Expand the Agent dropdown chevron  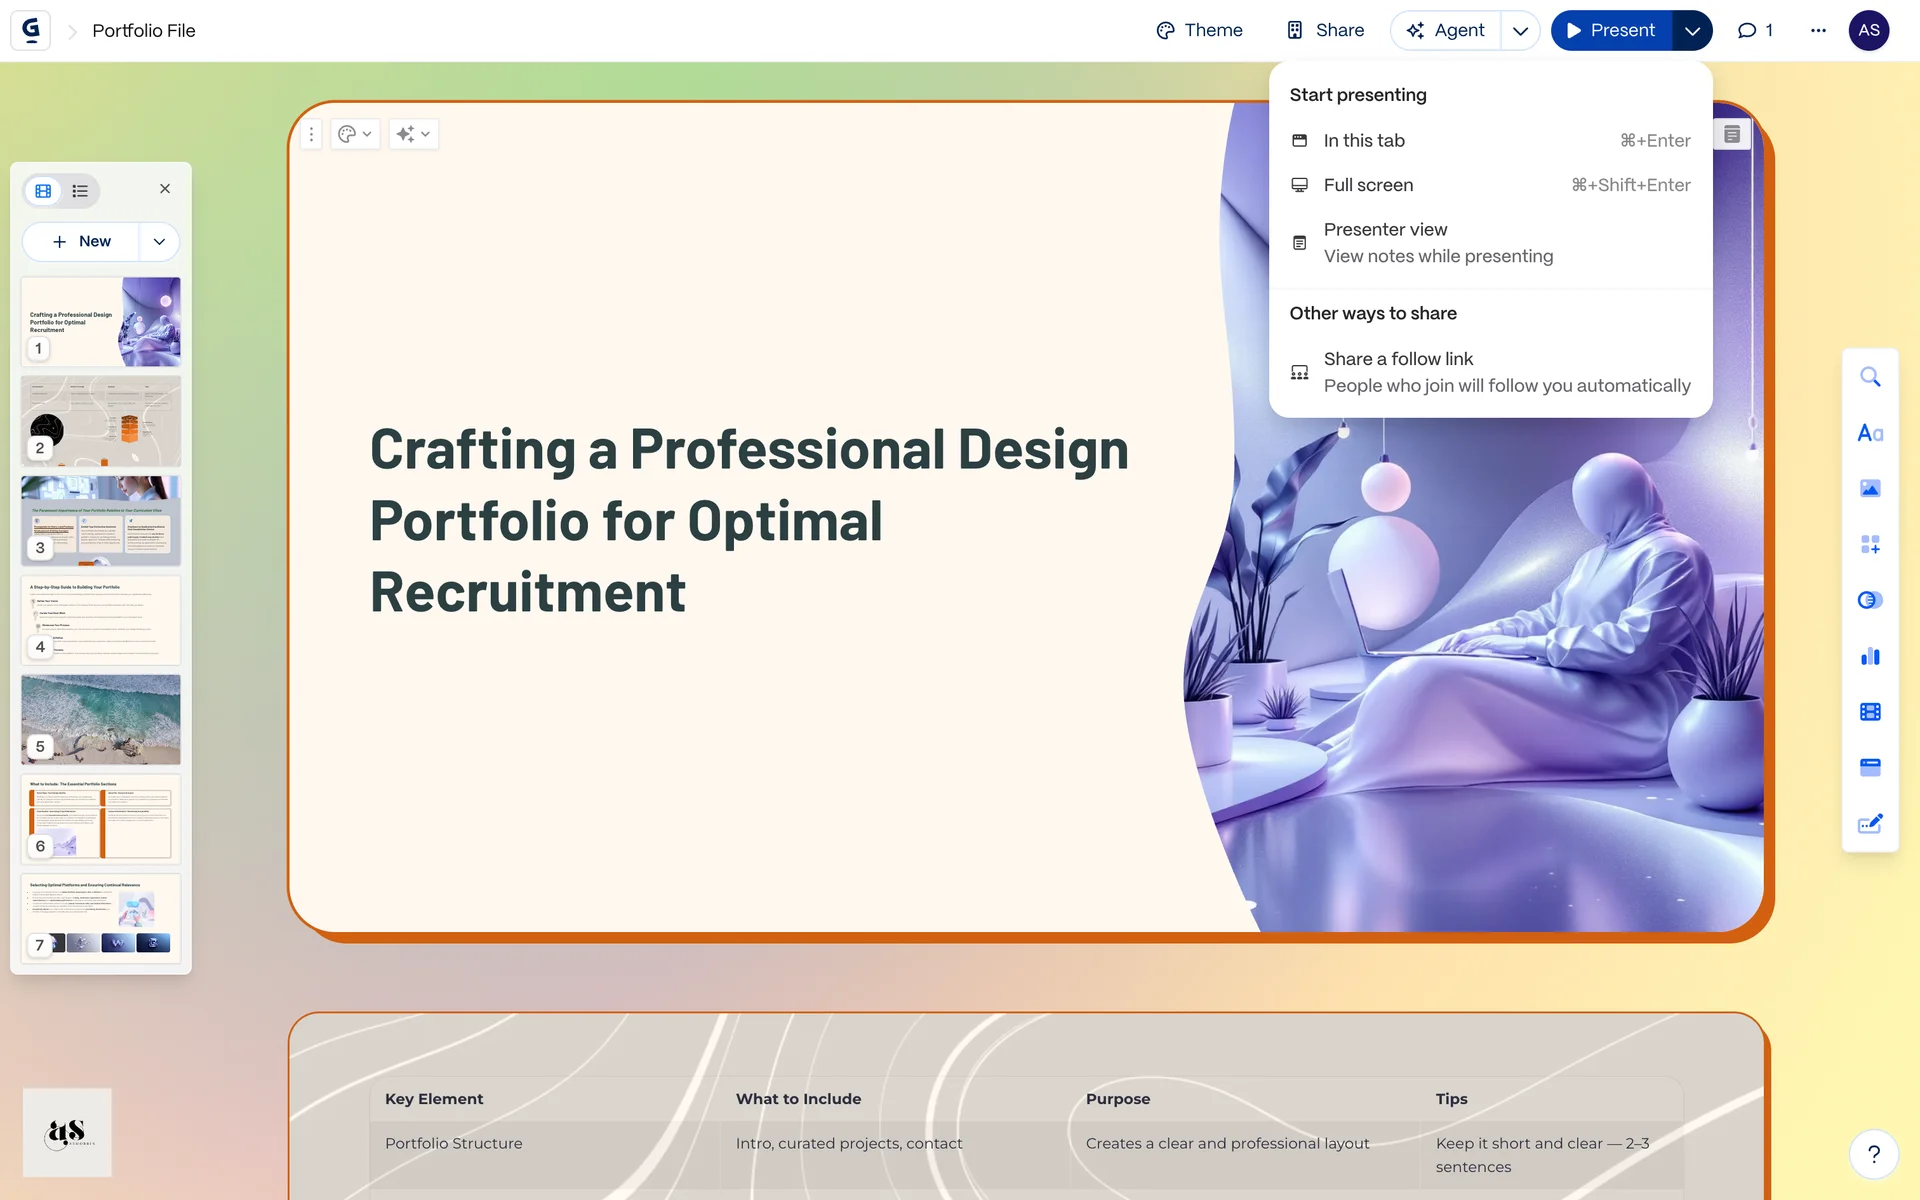click(1520, 30)
